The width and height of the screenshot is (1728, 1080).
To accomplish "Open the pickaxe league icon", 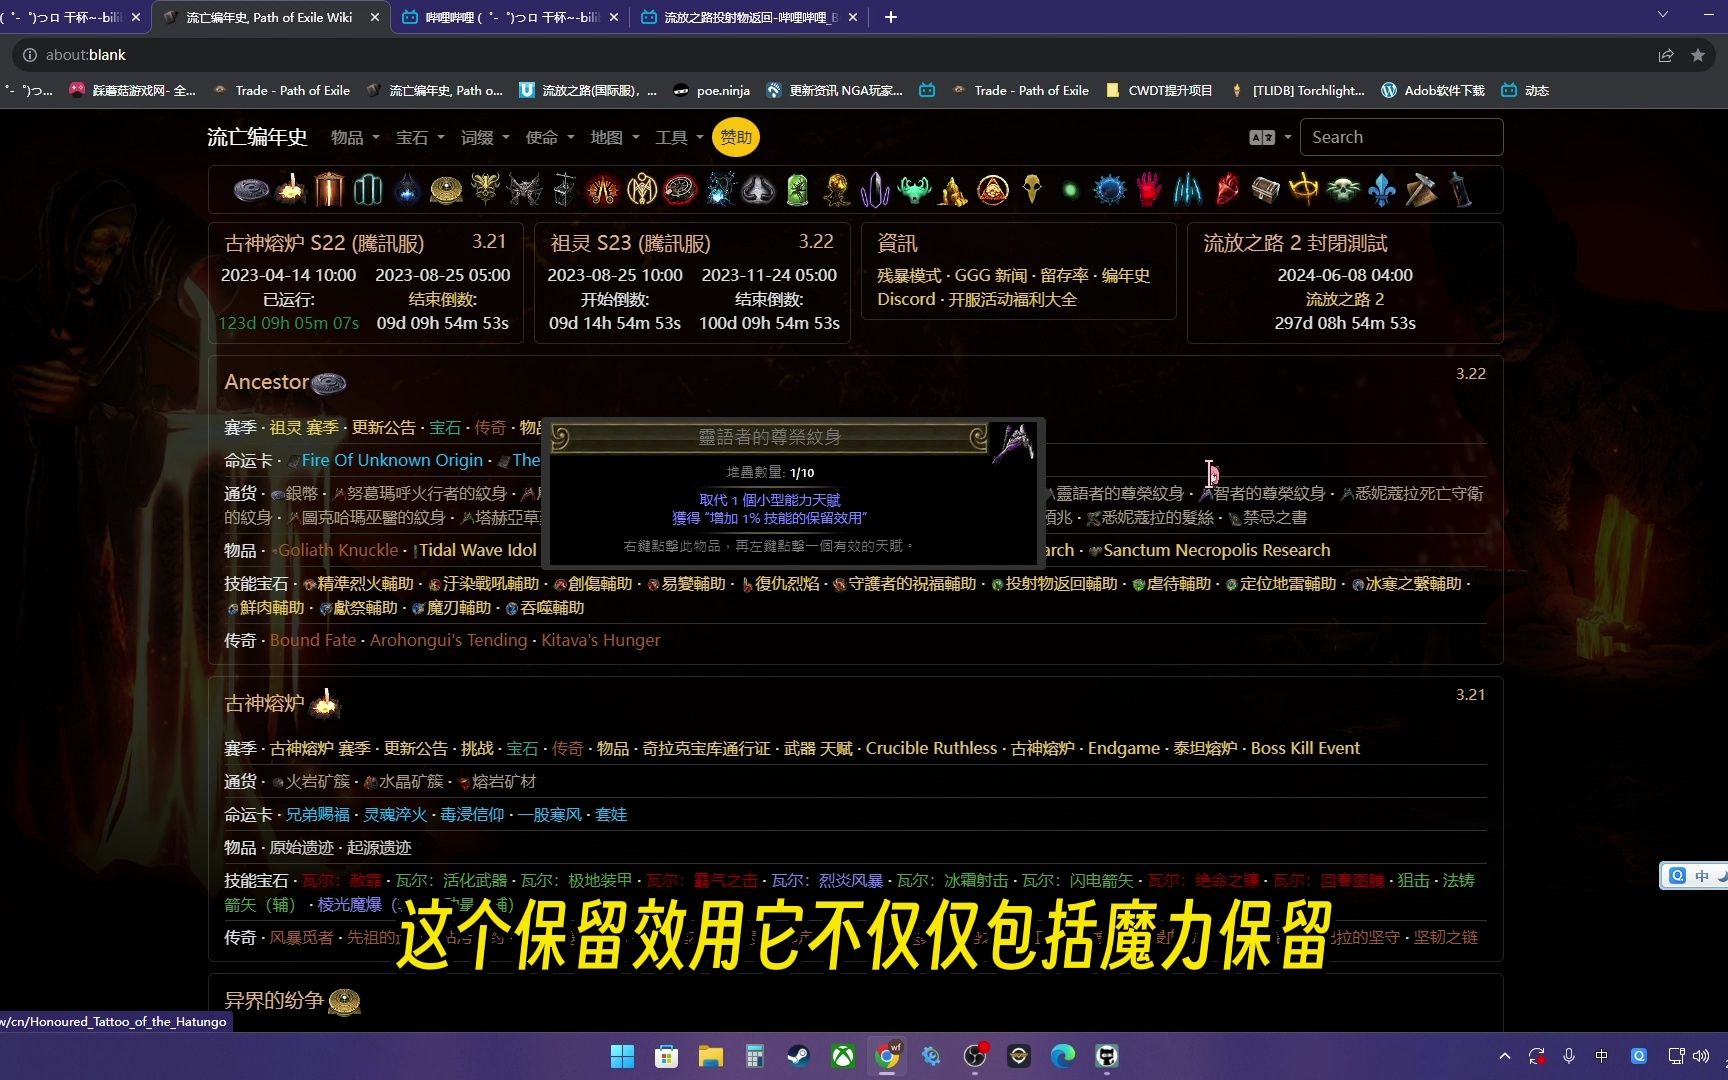I will pyautogui.click(x=1421, y=189).
